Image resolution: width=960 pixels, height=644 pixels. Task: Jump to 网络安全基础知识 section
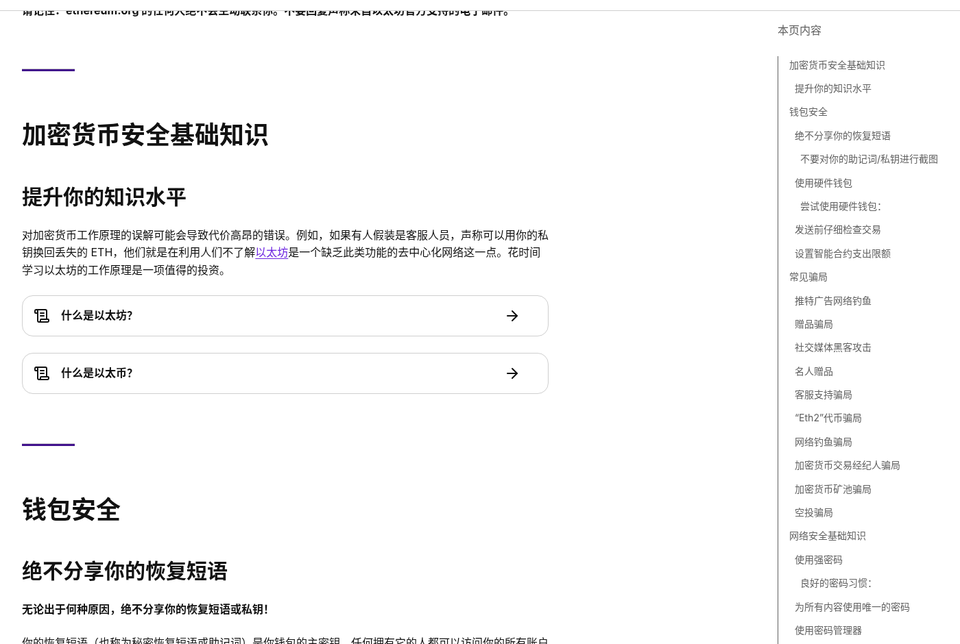pyautogui.click(x=827, y=536)
